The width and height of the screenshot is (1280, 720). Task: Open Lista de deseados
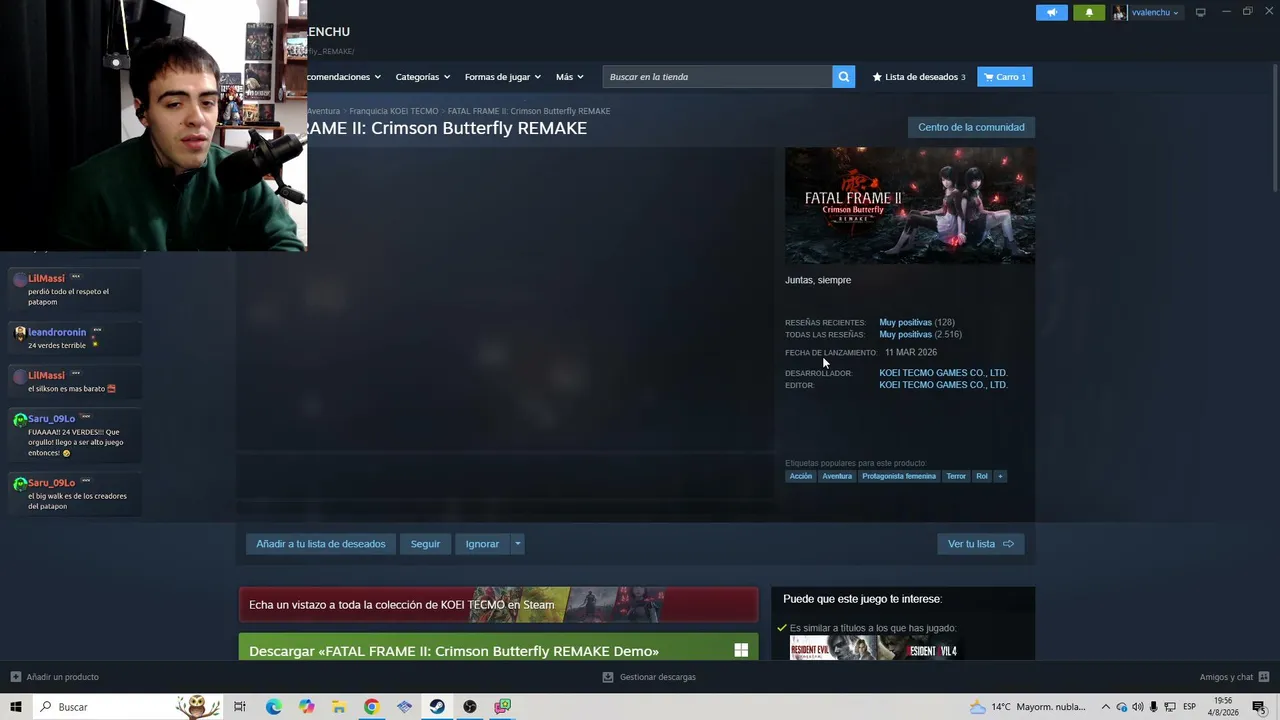coord(919,77)
